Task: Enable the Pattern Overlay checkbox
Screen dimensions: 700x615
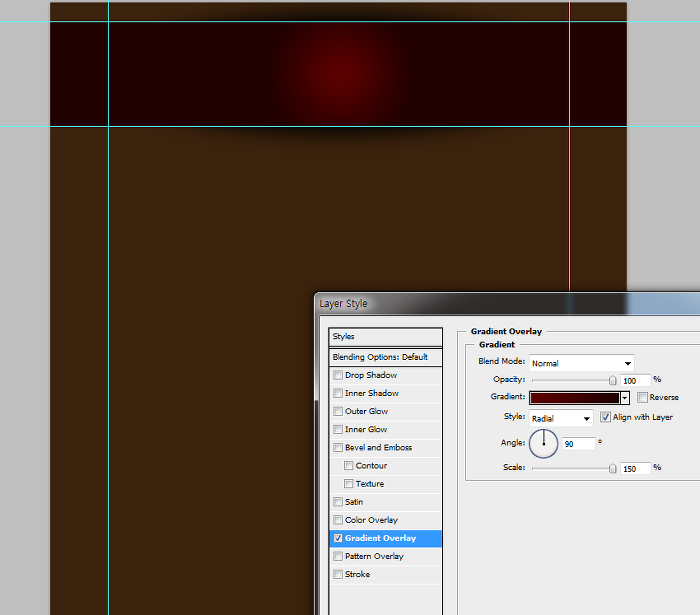Action: [x=338, y=556]
